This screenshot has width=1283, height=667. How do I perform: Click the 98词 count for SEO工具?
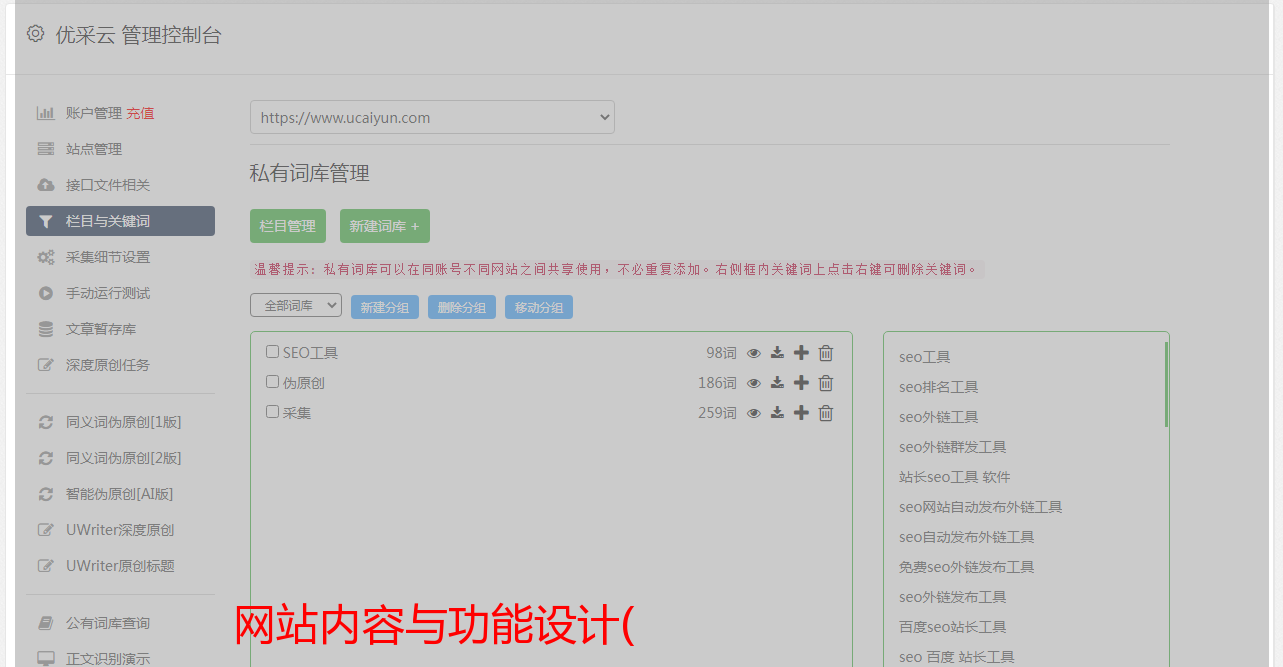(x=721, y=353)
